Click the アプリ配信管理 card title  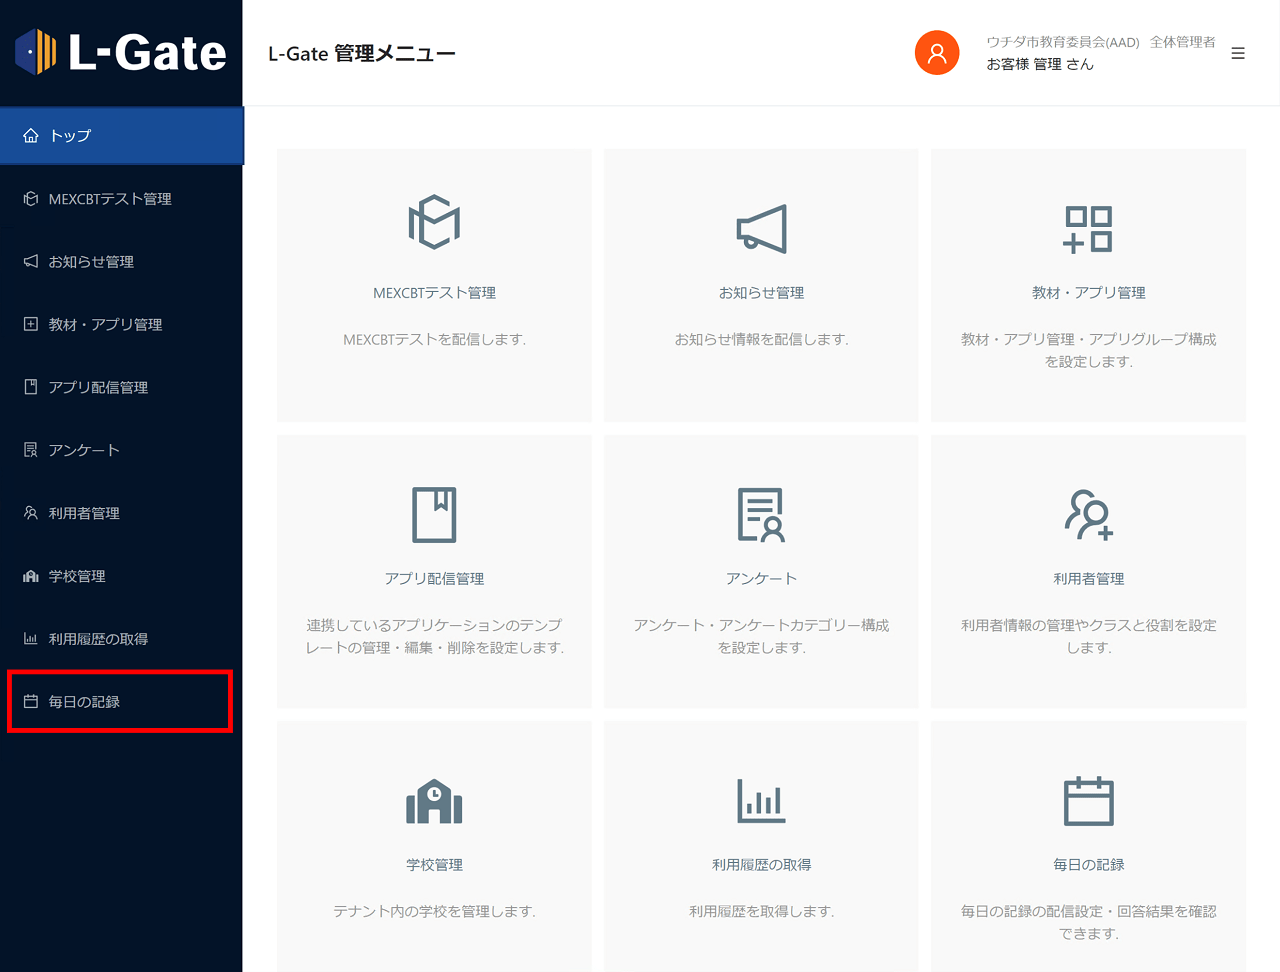pos(434,579)
